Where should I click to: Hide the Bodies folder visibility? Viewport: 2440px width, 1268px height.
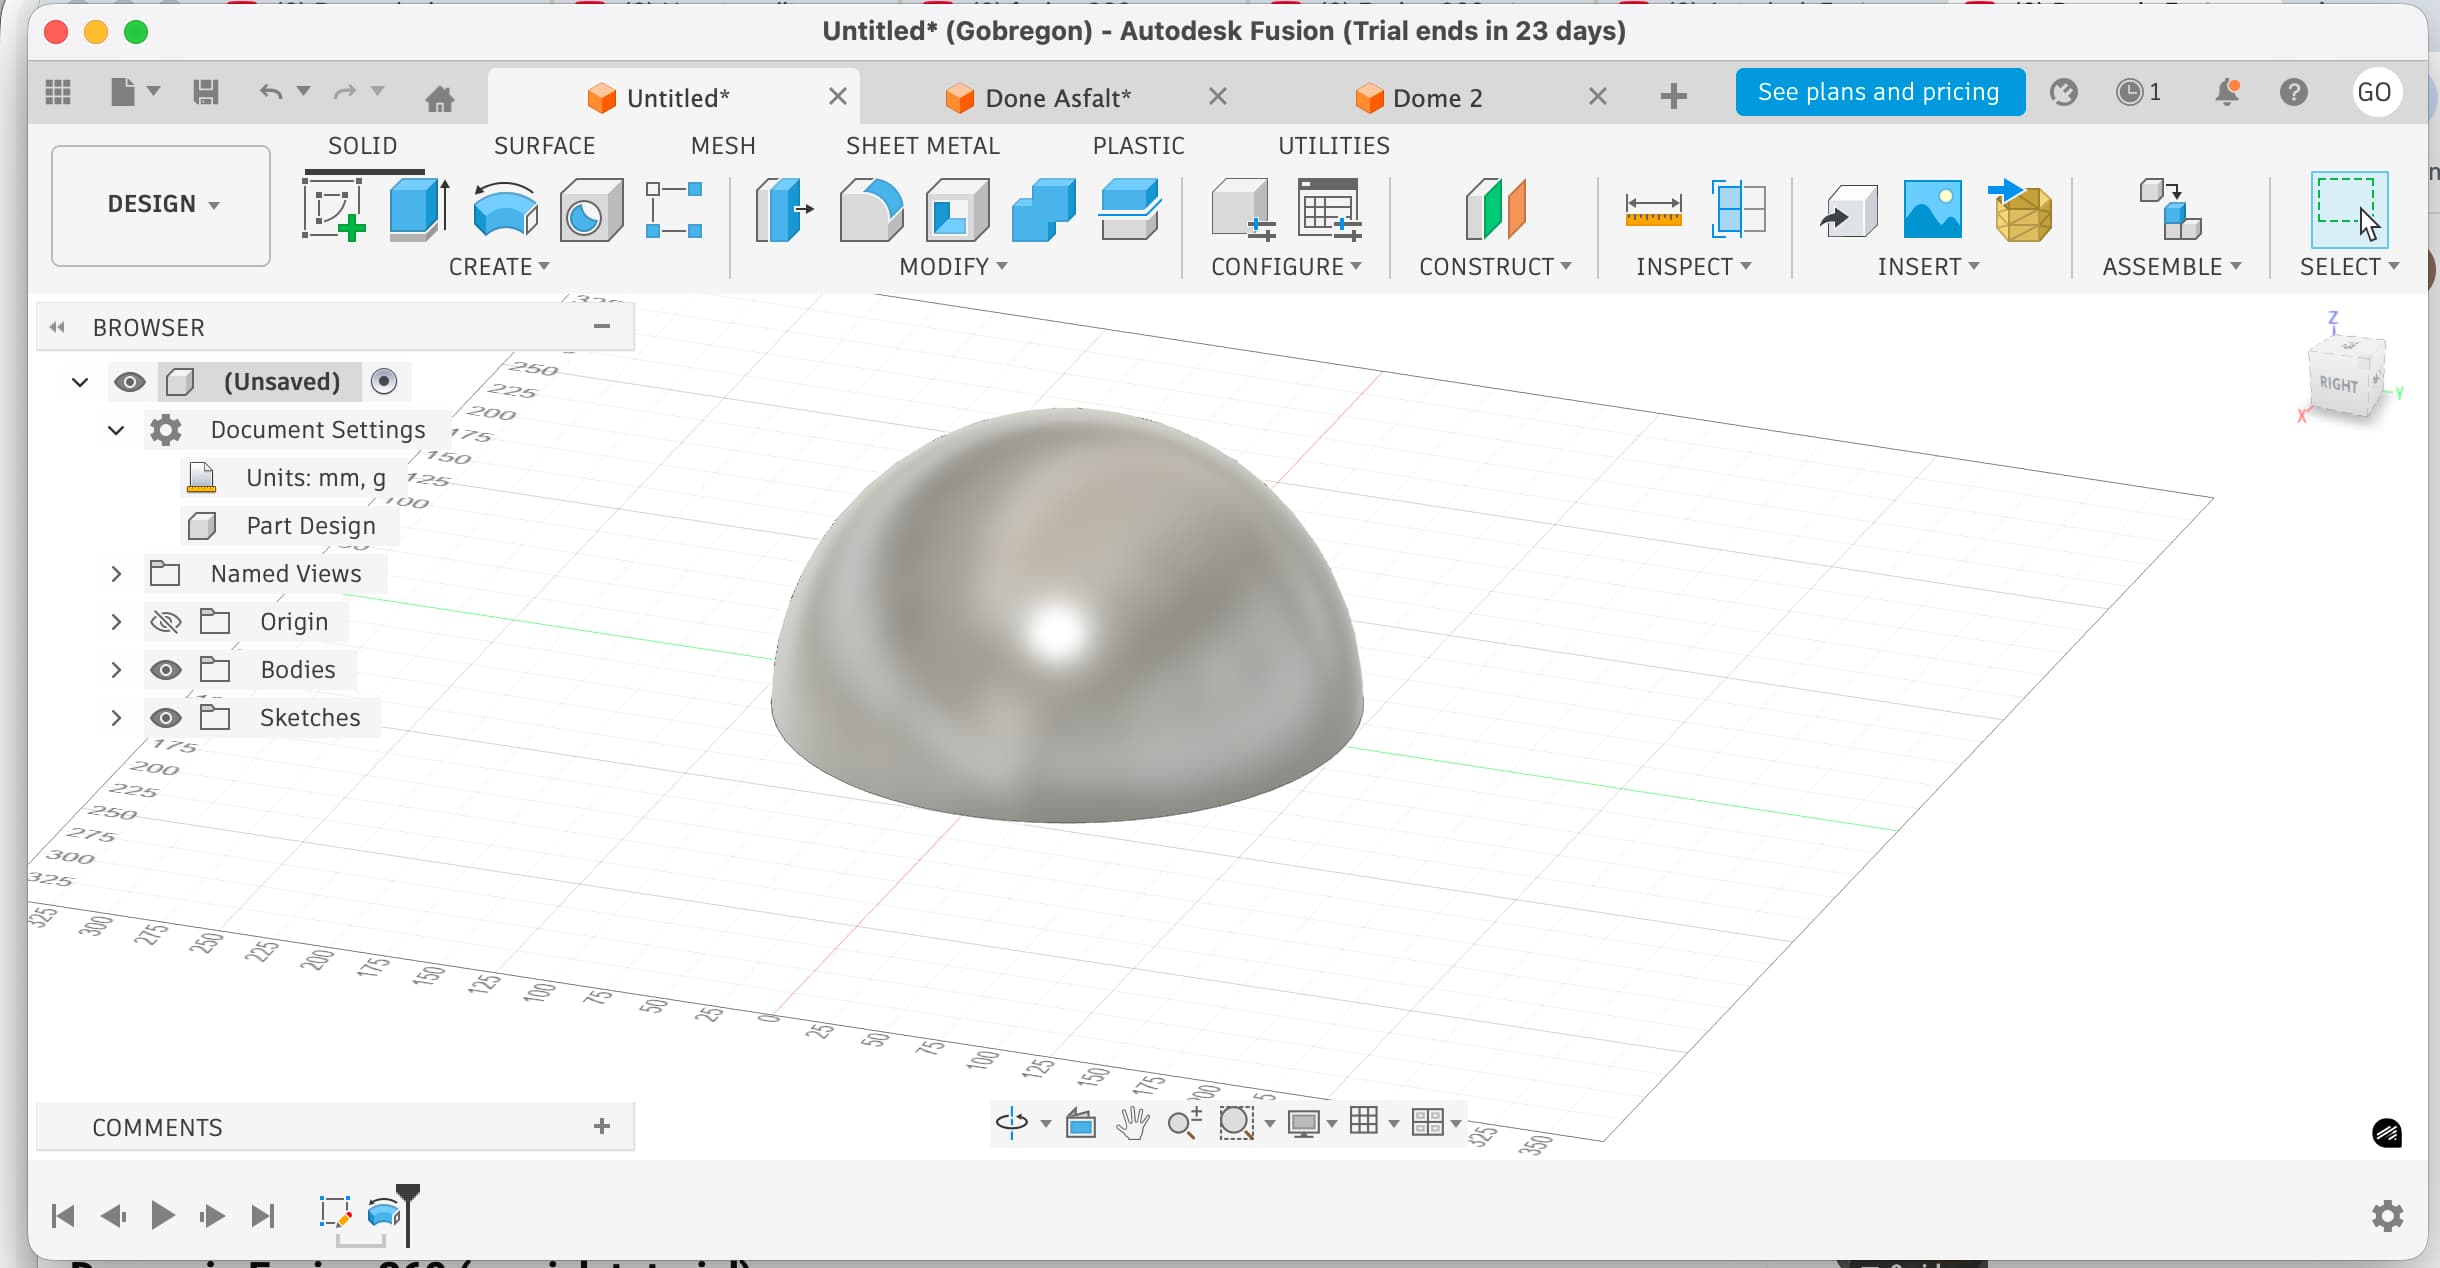[x=166, y=670]
